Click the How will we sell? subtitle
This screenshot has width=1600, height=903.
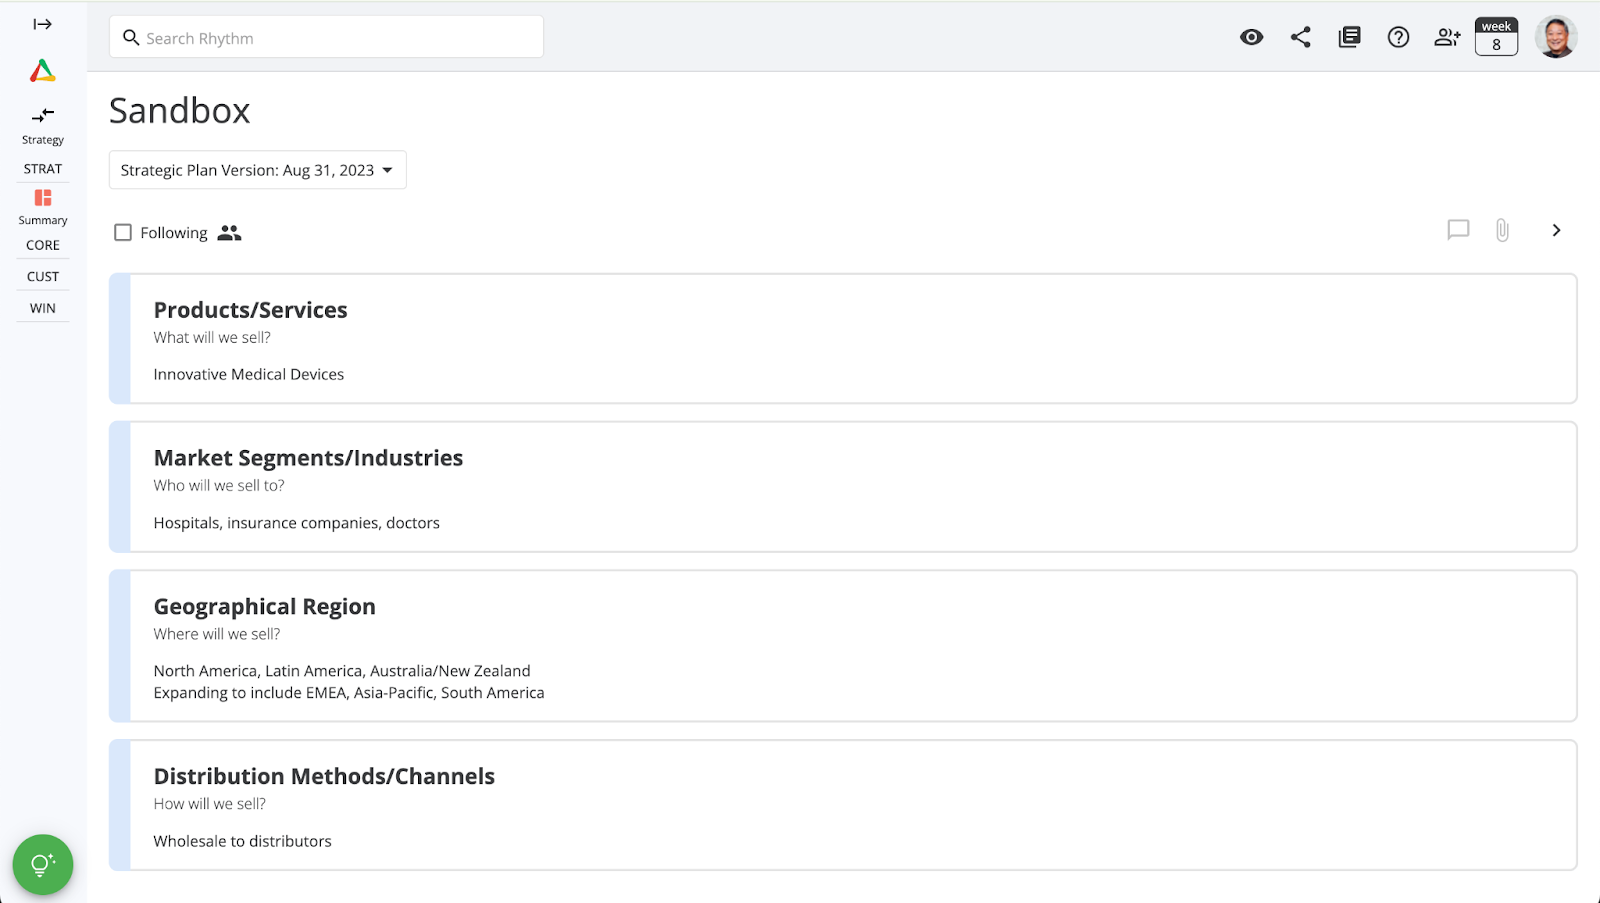209,804
